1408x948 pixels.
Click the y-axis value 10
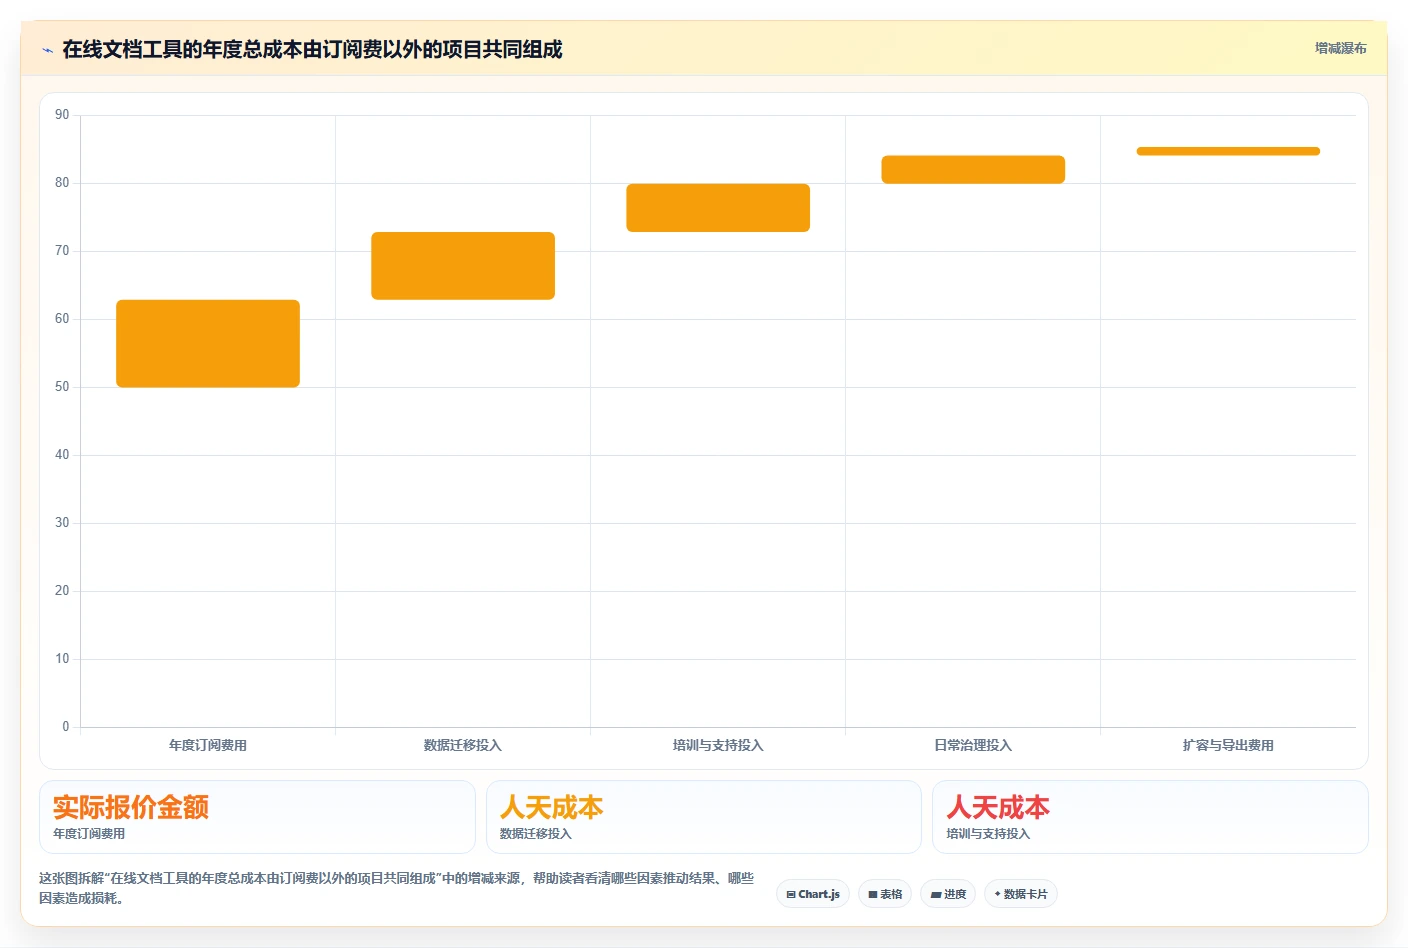tap(62, 659)
